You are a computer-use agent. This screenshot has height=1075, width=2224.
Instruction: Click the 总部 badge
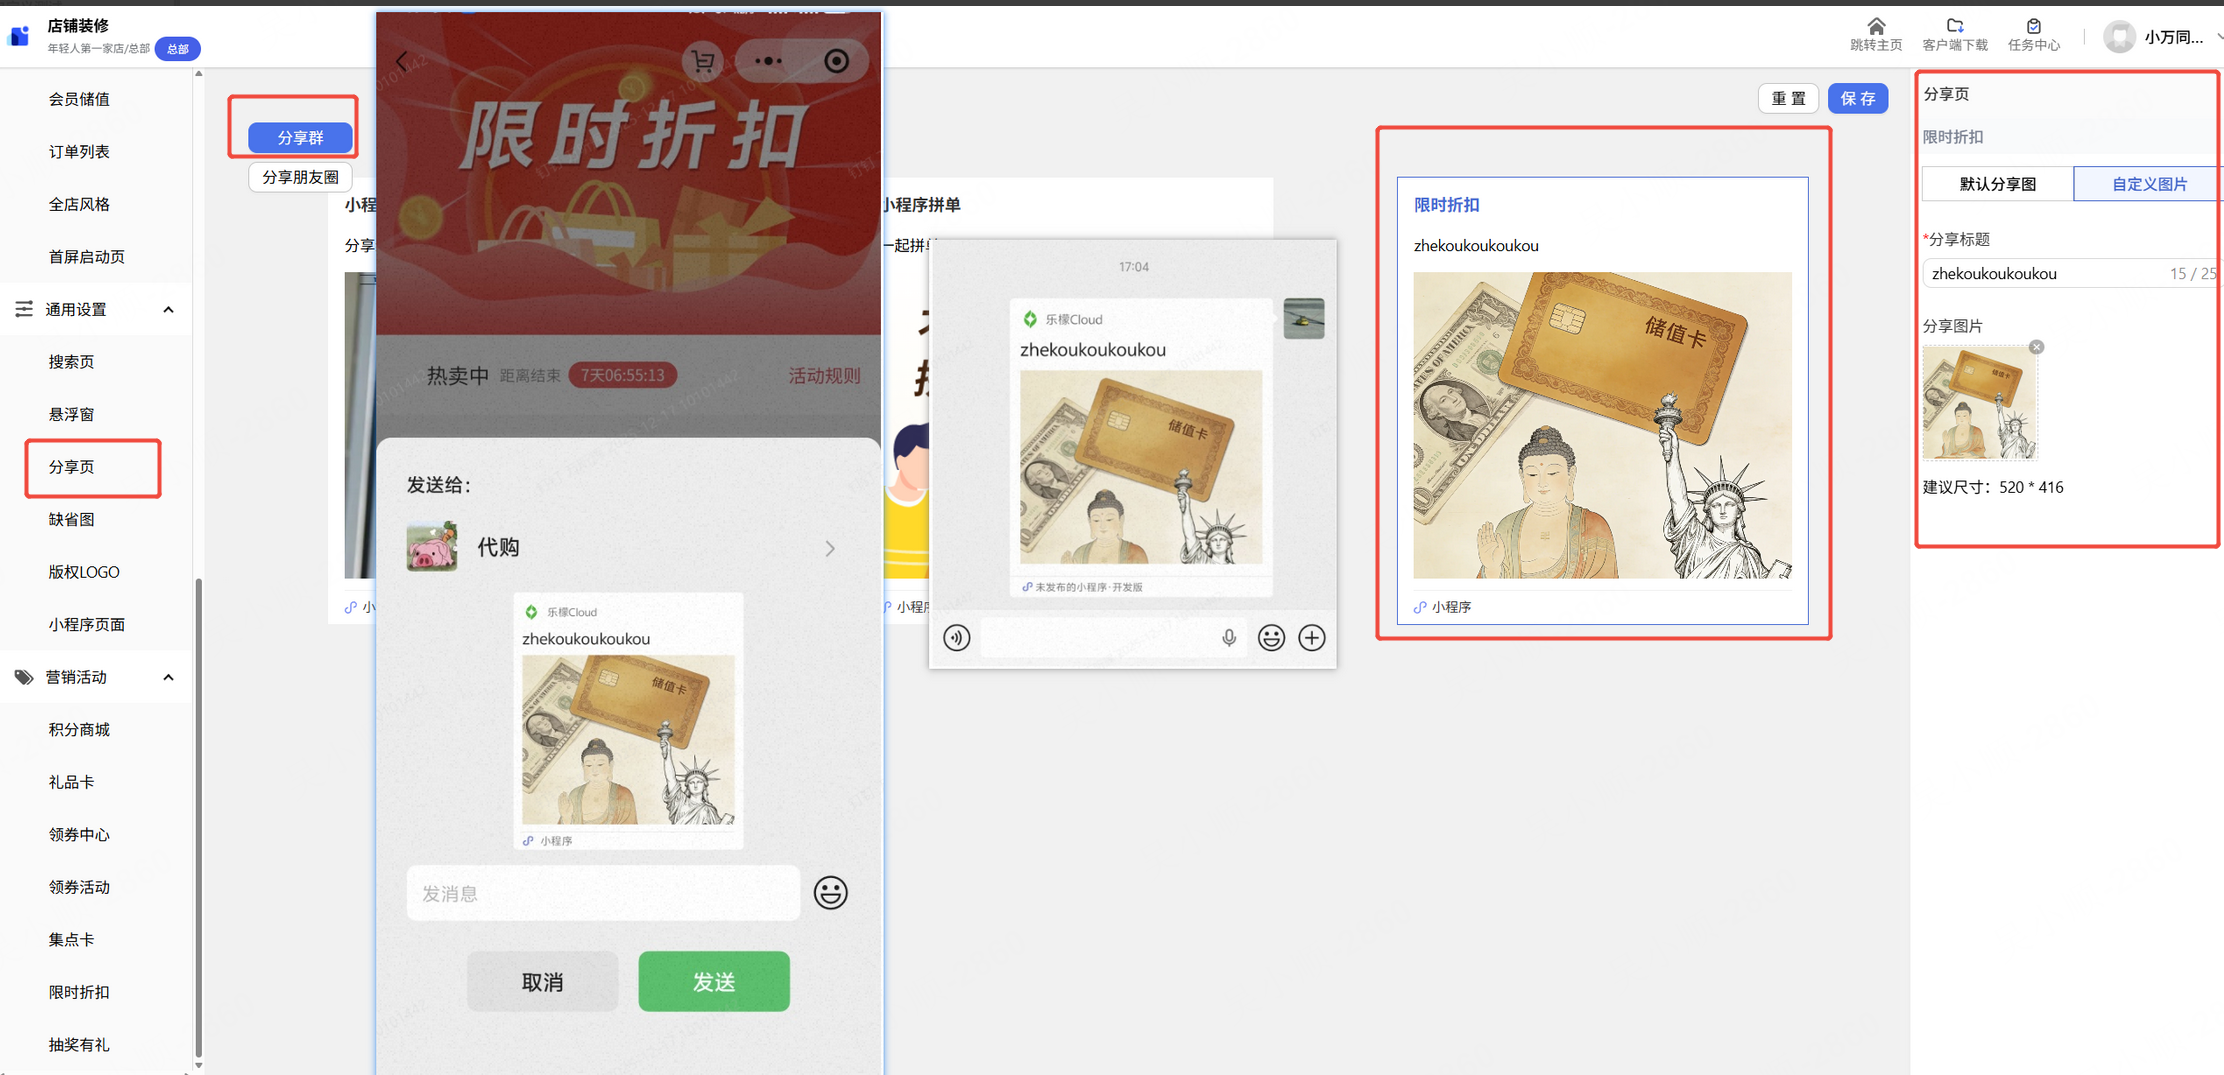(x=178, y=49)
